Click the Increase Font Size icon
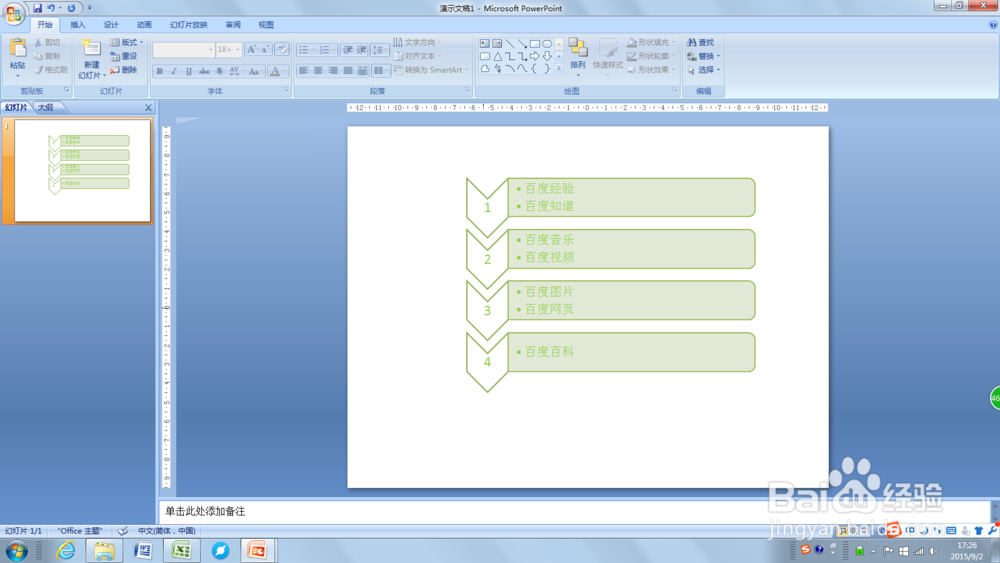1000x563 pixels. tap(251, 49)
